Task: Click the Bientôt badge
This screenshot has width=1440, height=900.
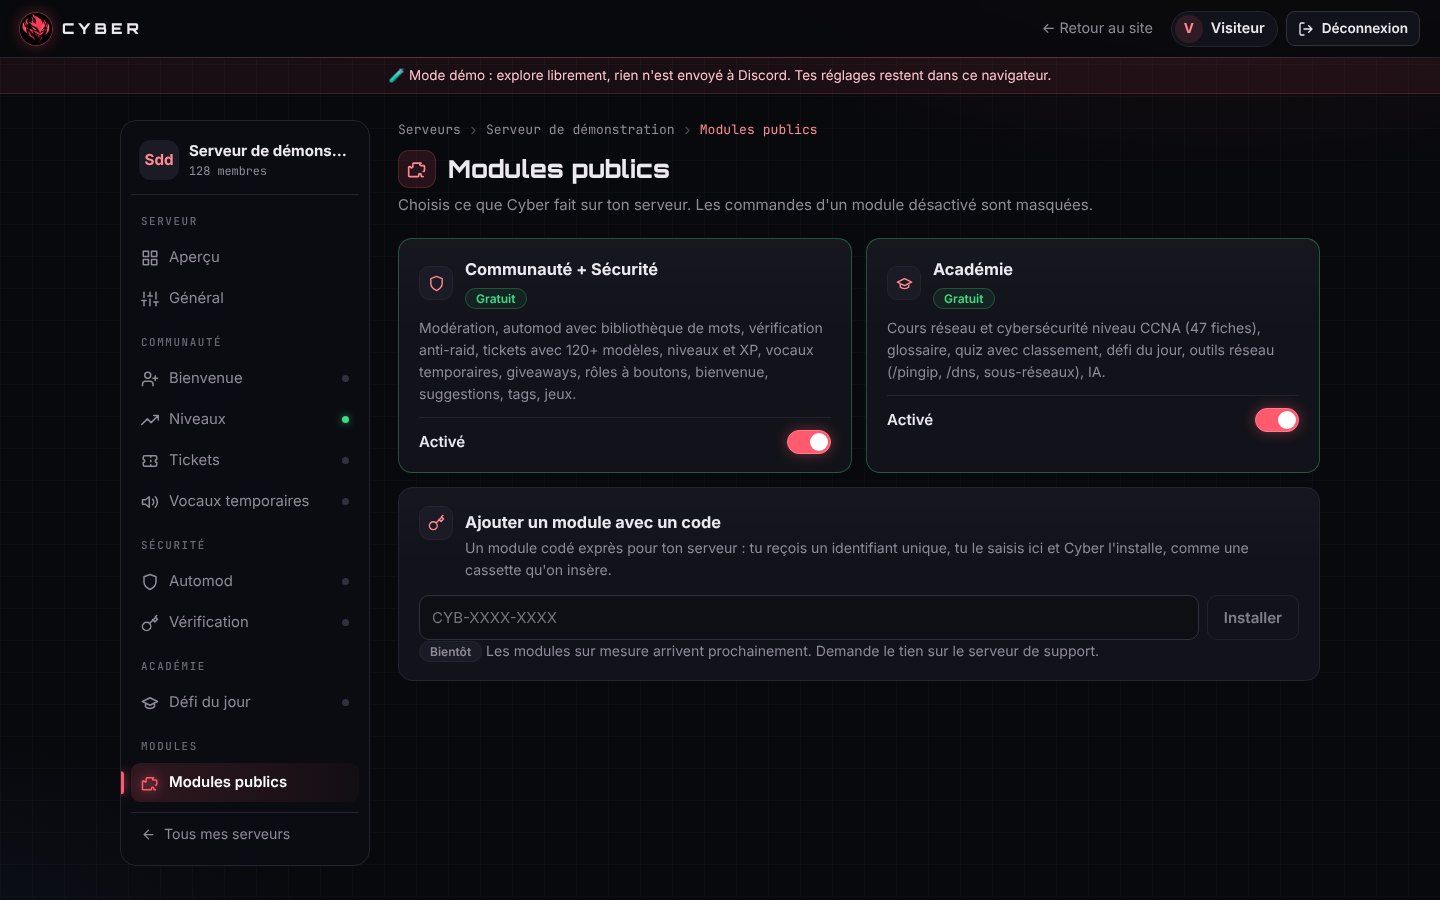Action: (450, 652)
